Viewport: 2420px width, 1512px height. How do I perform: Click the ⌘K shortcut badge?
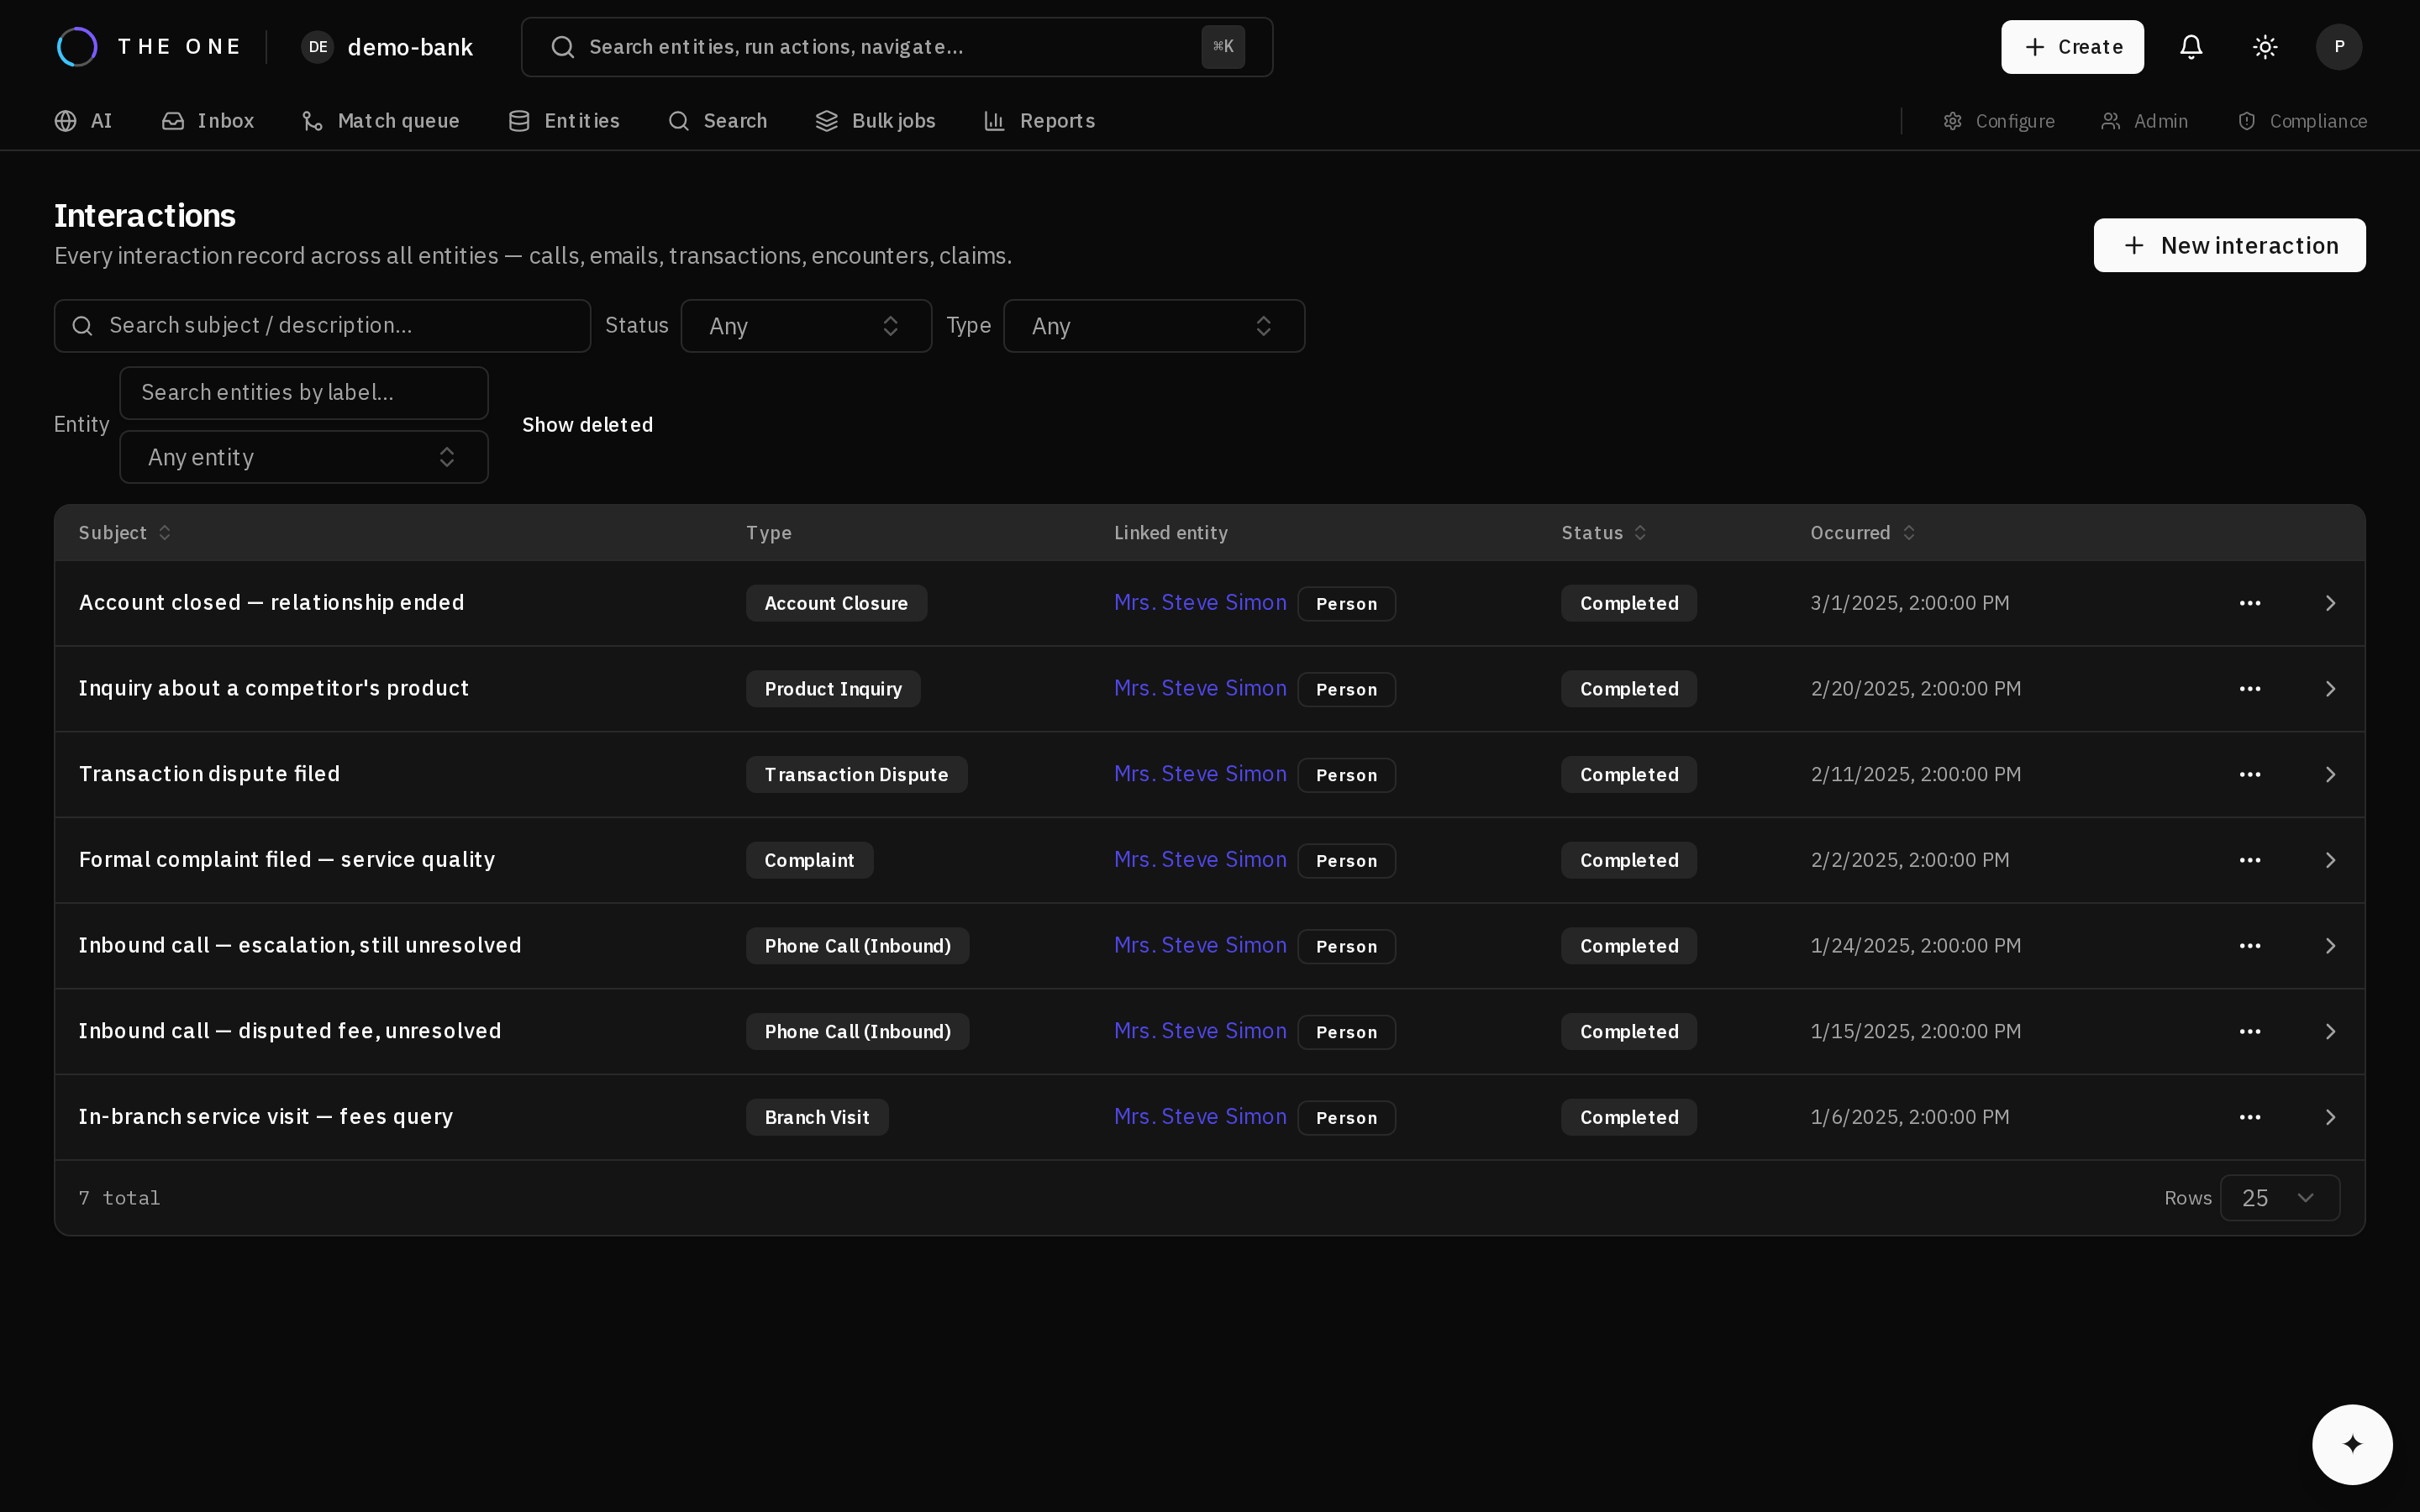tap(1223, 47)
